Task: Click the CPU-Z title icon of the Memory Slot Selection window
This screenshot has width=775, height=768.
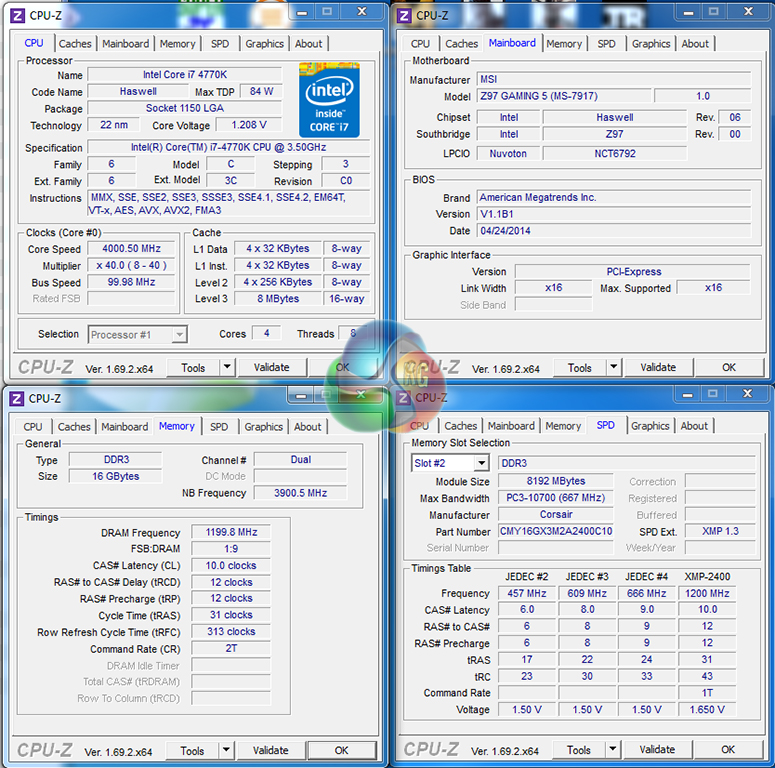Action: click(404, 397)
